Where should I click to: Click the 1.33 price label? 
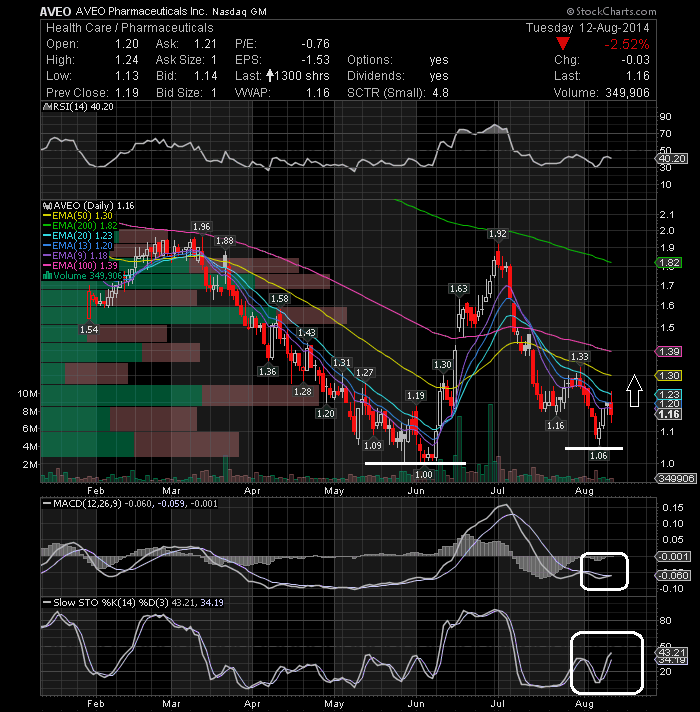580,357
